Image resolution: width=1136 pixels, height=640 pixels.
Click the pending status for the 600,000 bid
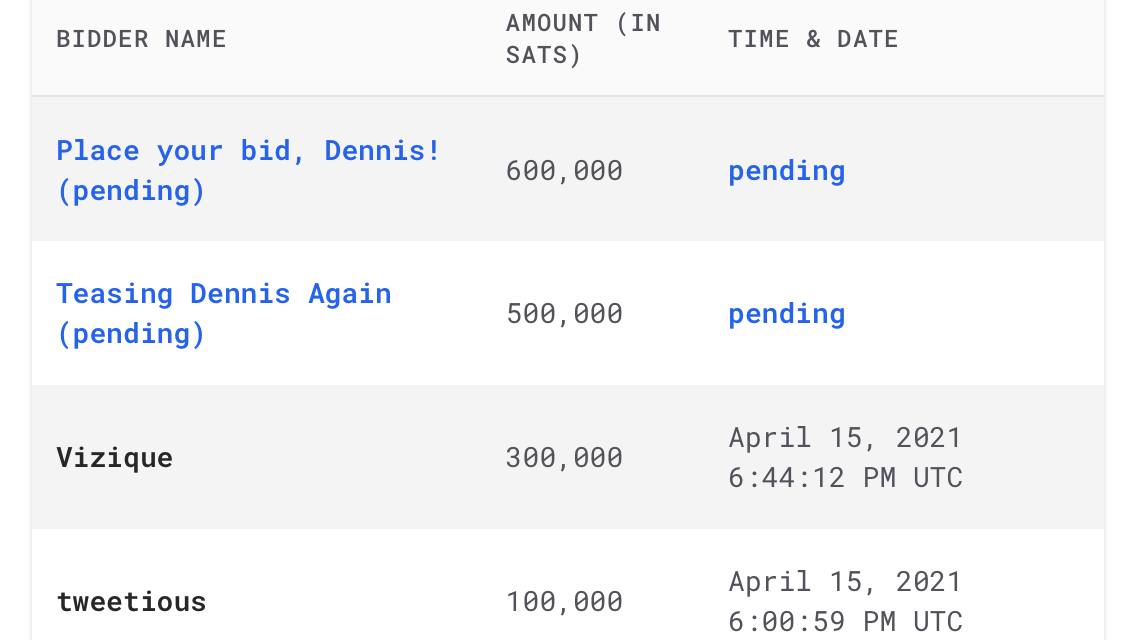(786, 171)
